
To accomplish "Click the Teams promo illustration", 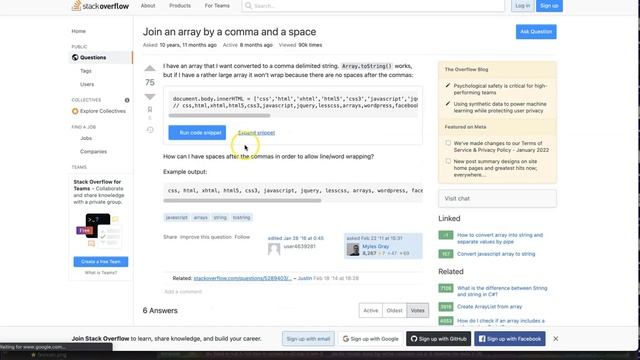I will [x=98, y=231].
